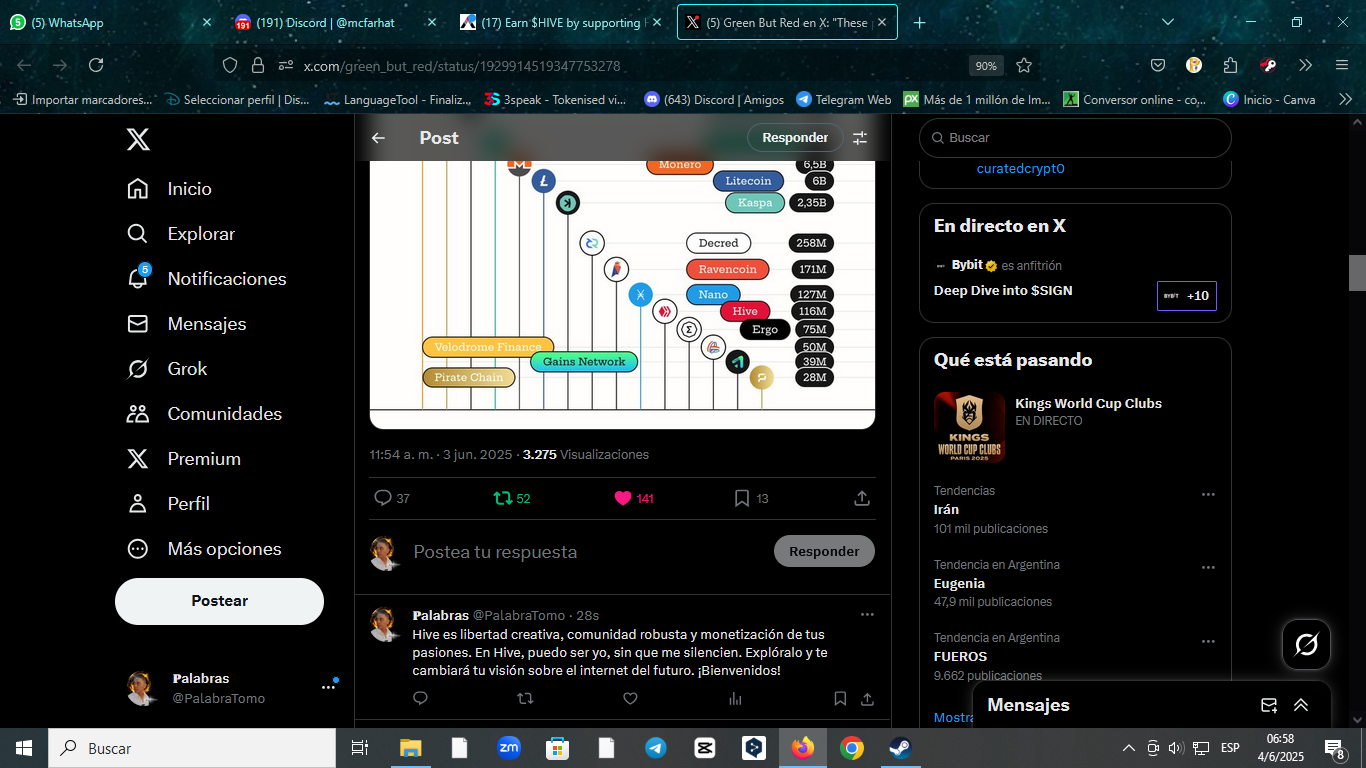This screenshot has height=768, width=1366.
Task: Like the Palabras comment
Action: click(630, 699)
